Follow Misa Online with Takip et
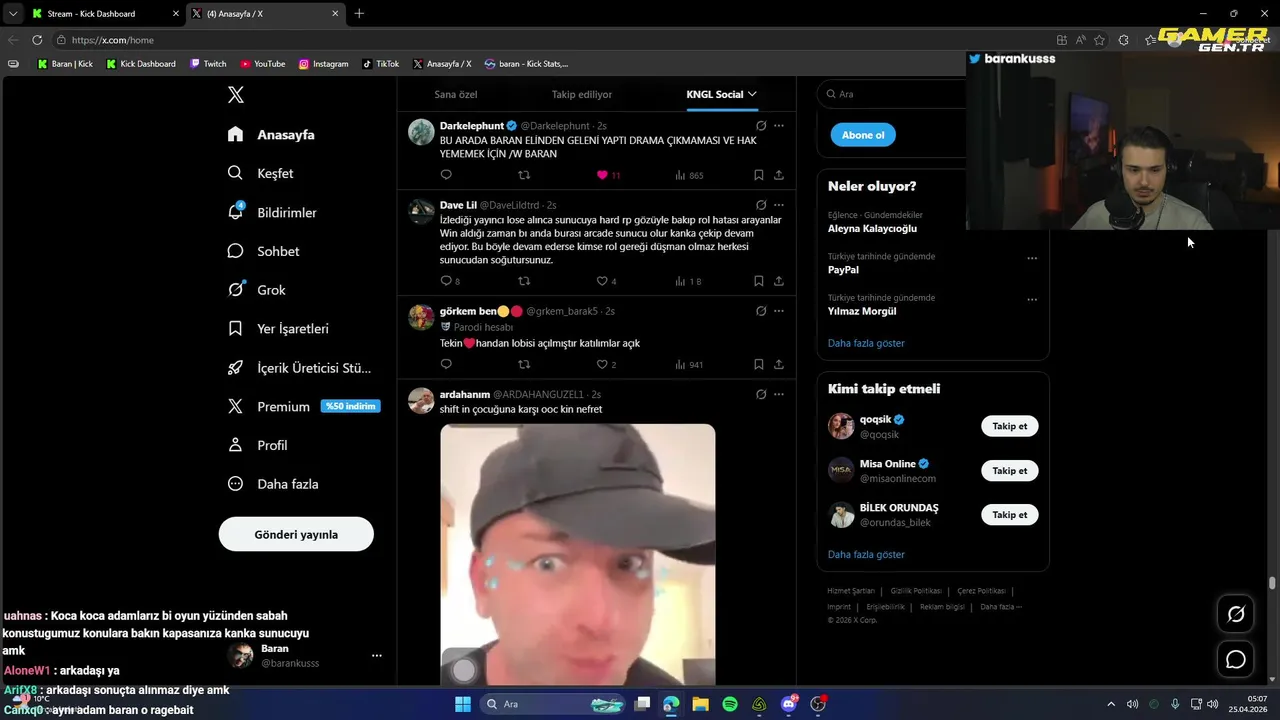The height and width of the screenshot is (720, 1280). pos(1010,470)
